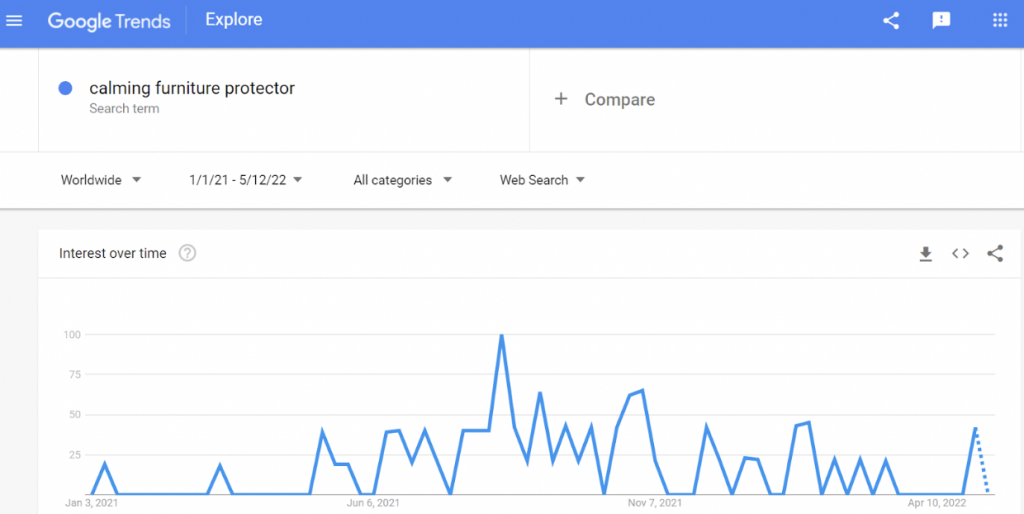Click the blue dot of search term
Screen dimensions: 1024x514
pos(65,88)
